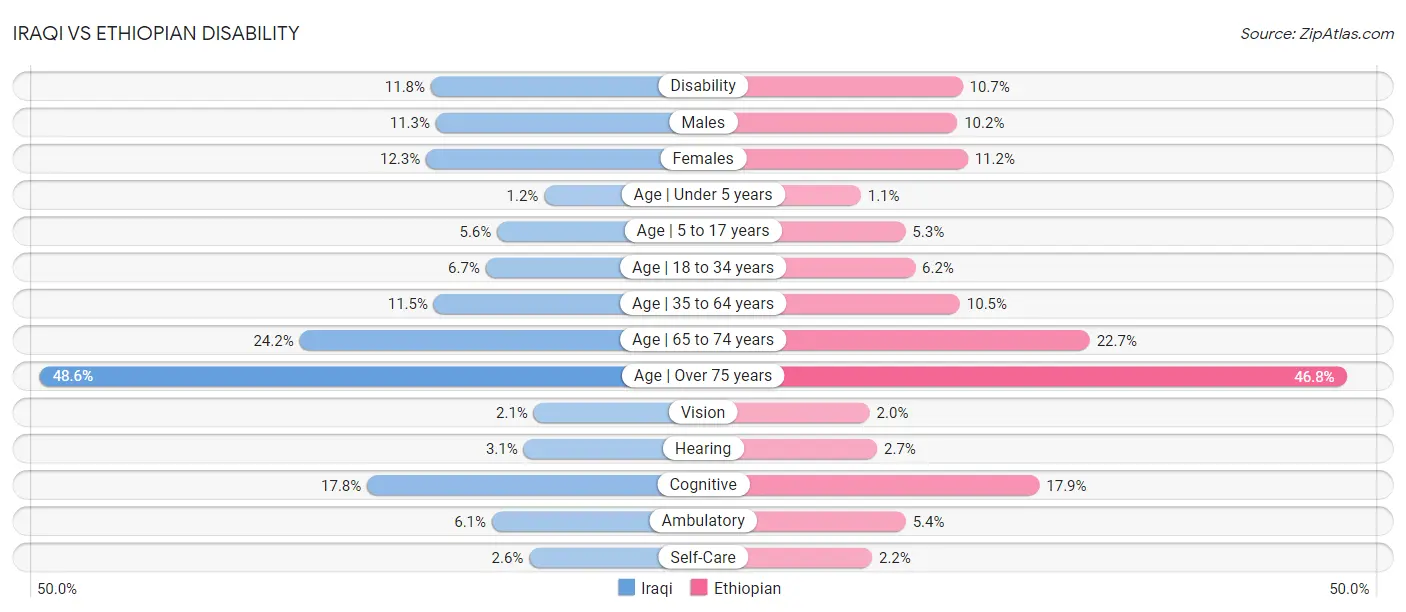Click the Iraqi blue legend swatch
The image size is (1406, 612).
click(x=627, y=588)
